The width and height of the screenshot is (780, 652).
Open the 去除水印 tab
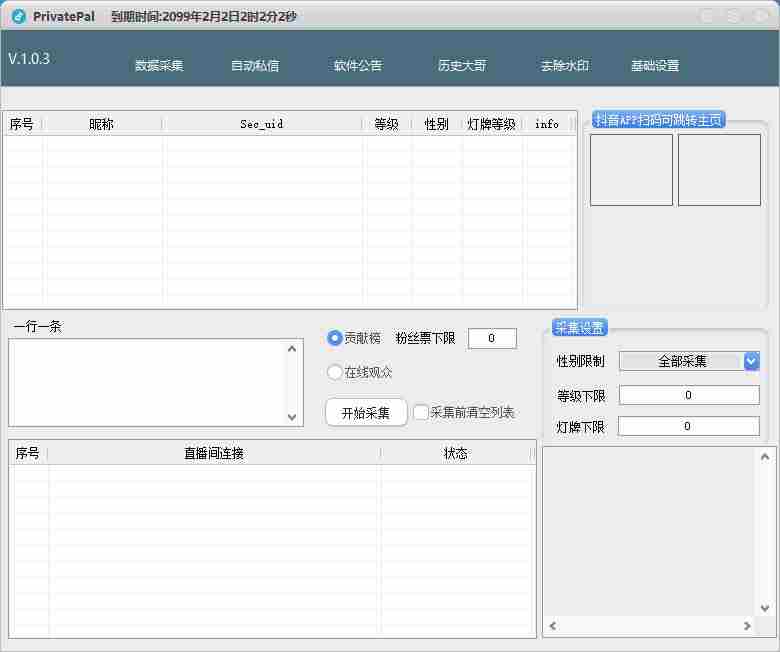pos(565,66)
